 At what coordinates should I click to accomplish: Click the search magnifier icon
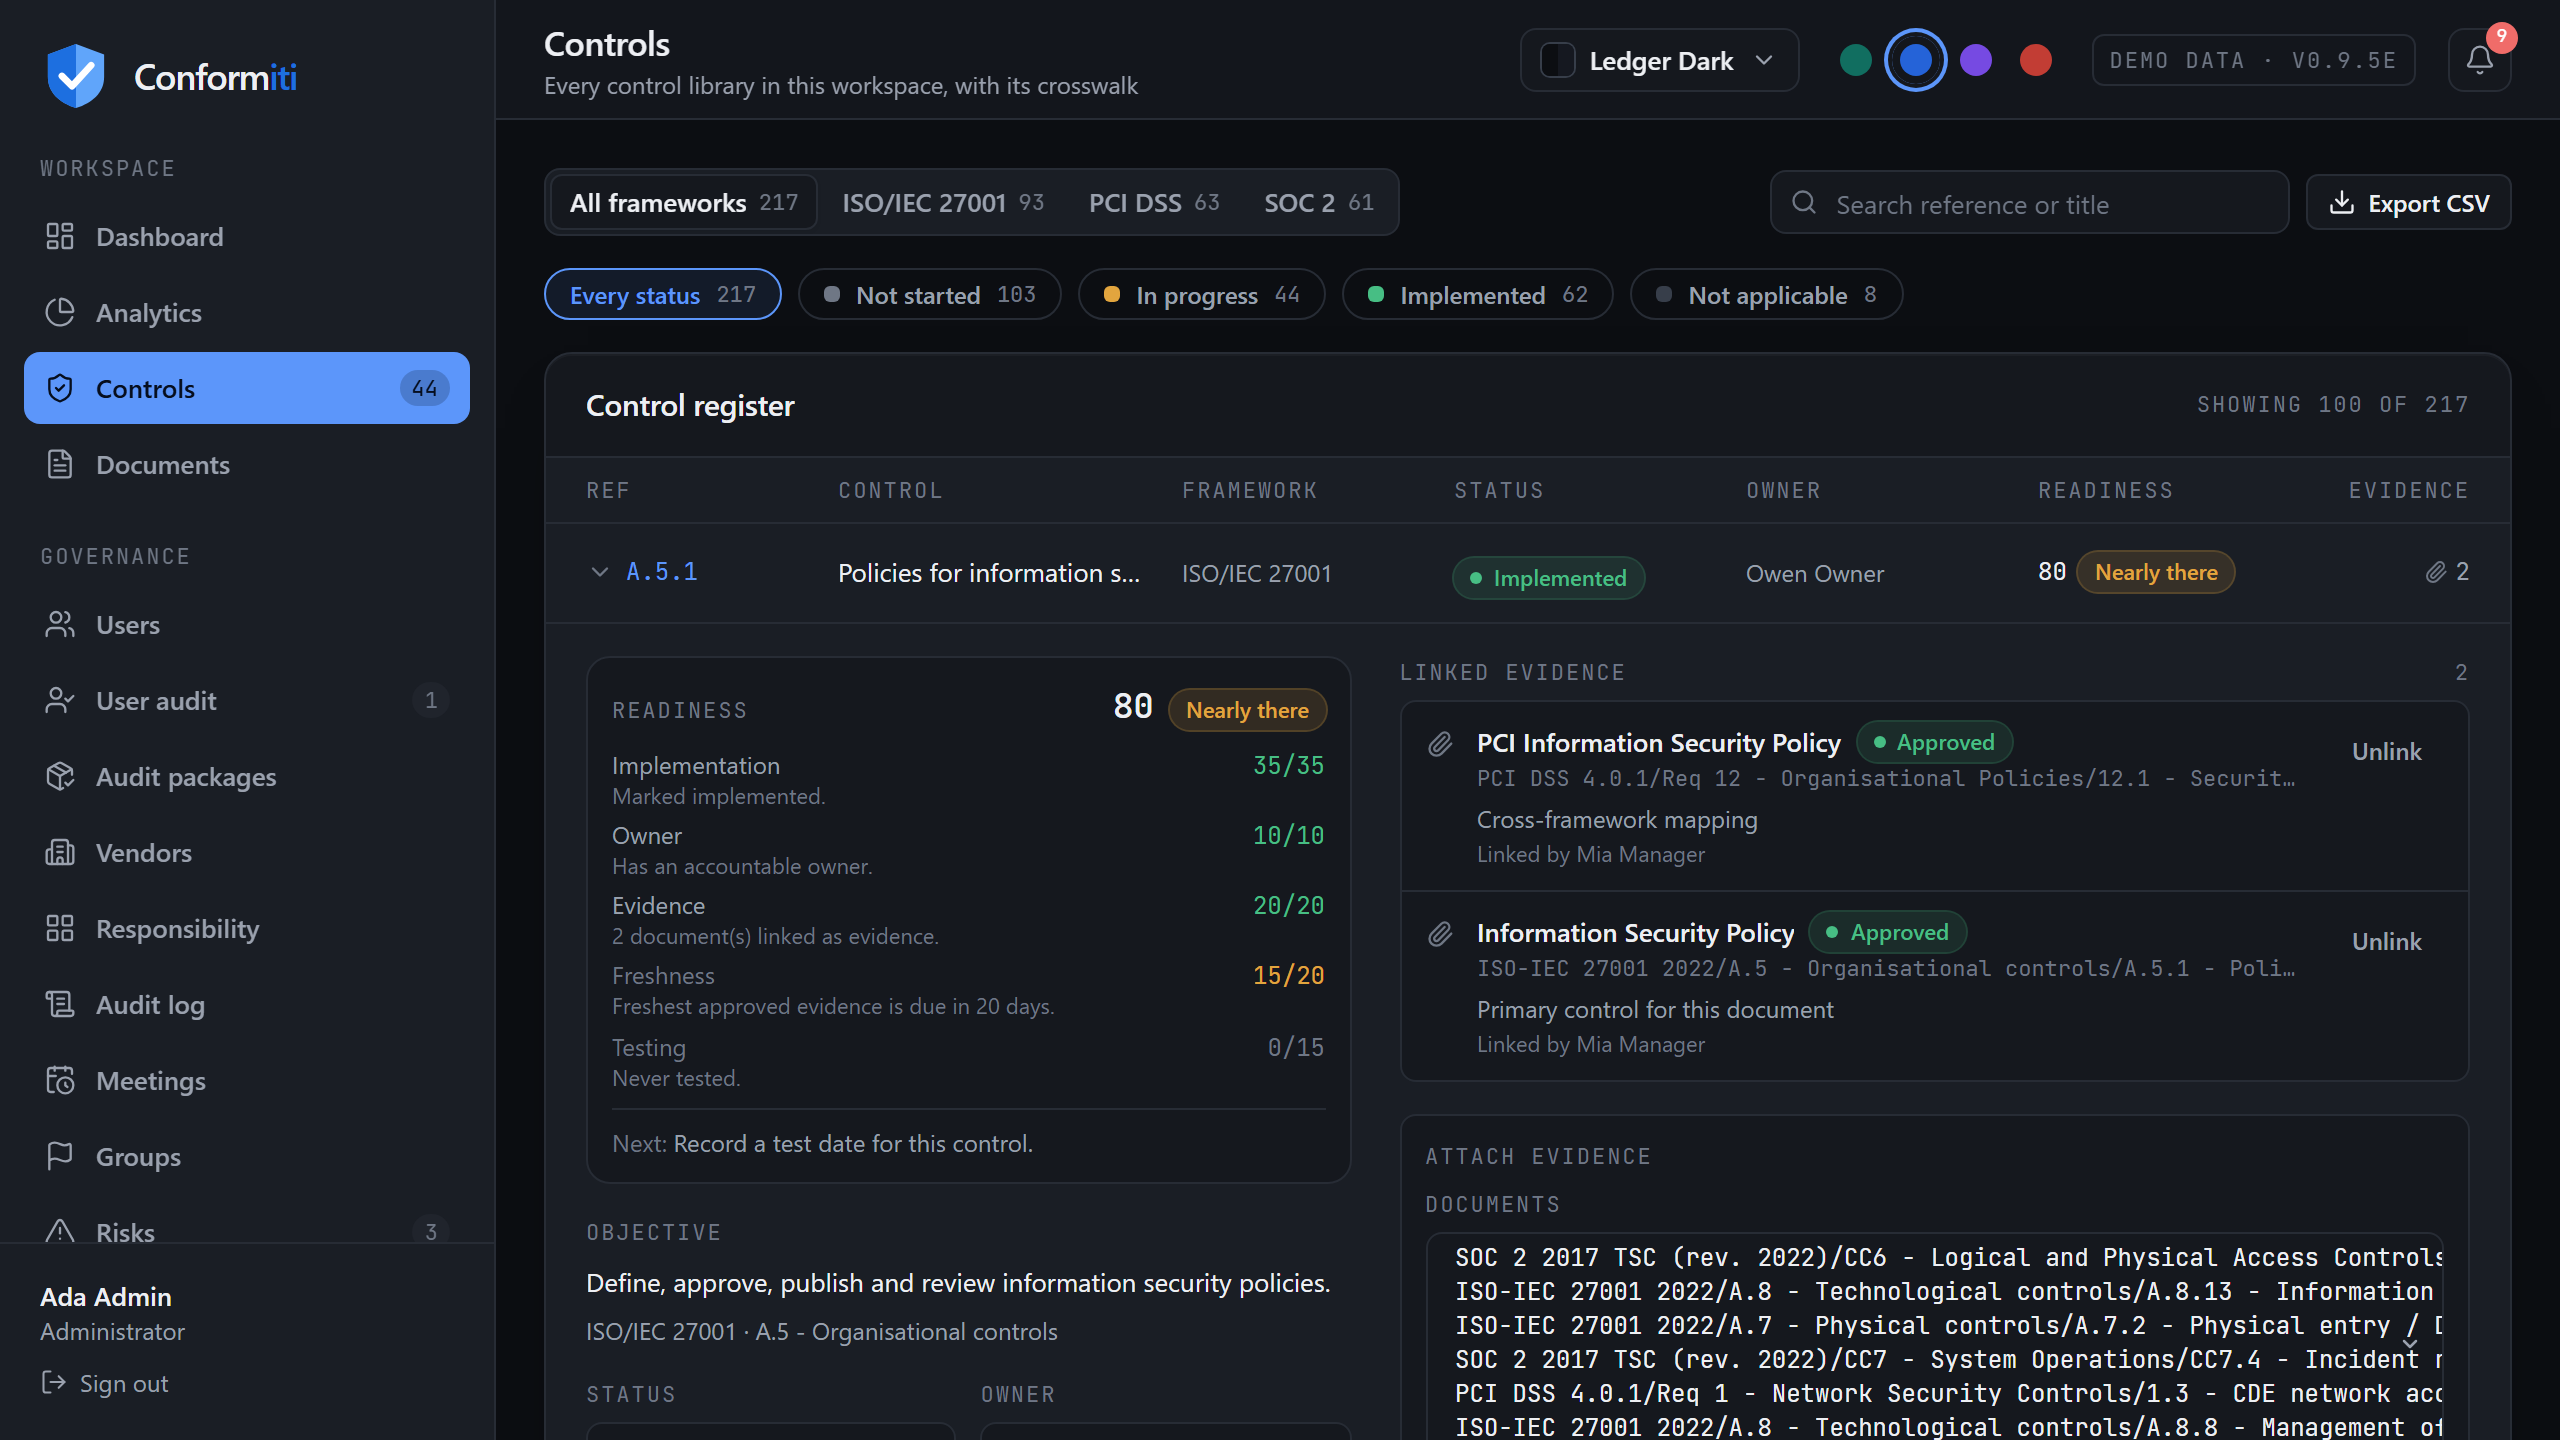point(1804,203)
